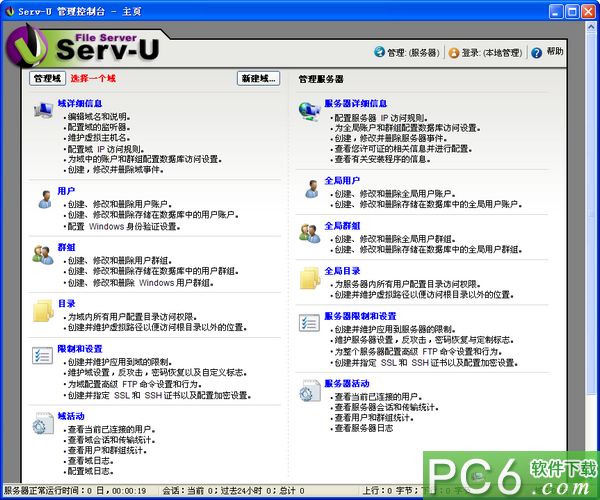This screenshot has height=500, width=600.
Task: Click the 目录 folder icon
Action: point(42,311)
